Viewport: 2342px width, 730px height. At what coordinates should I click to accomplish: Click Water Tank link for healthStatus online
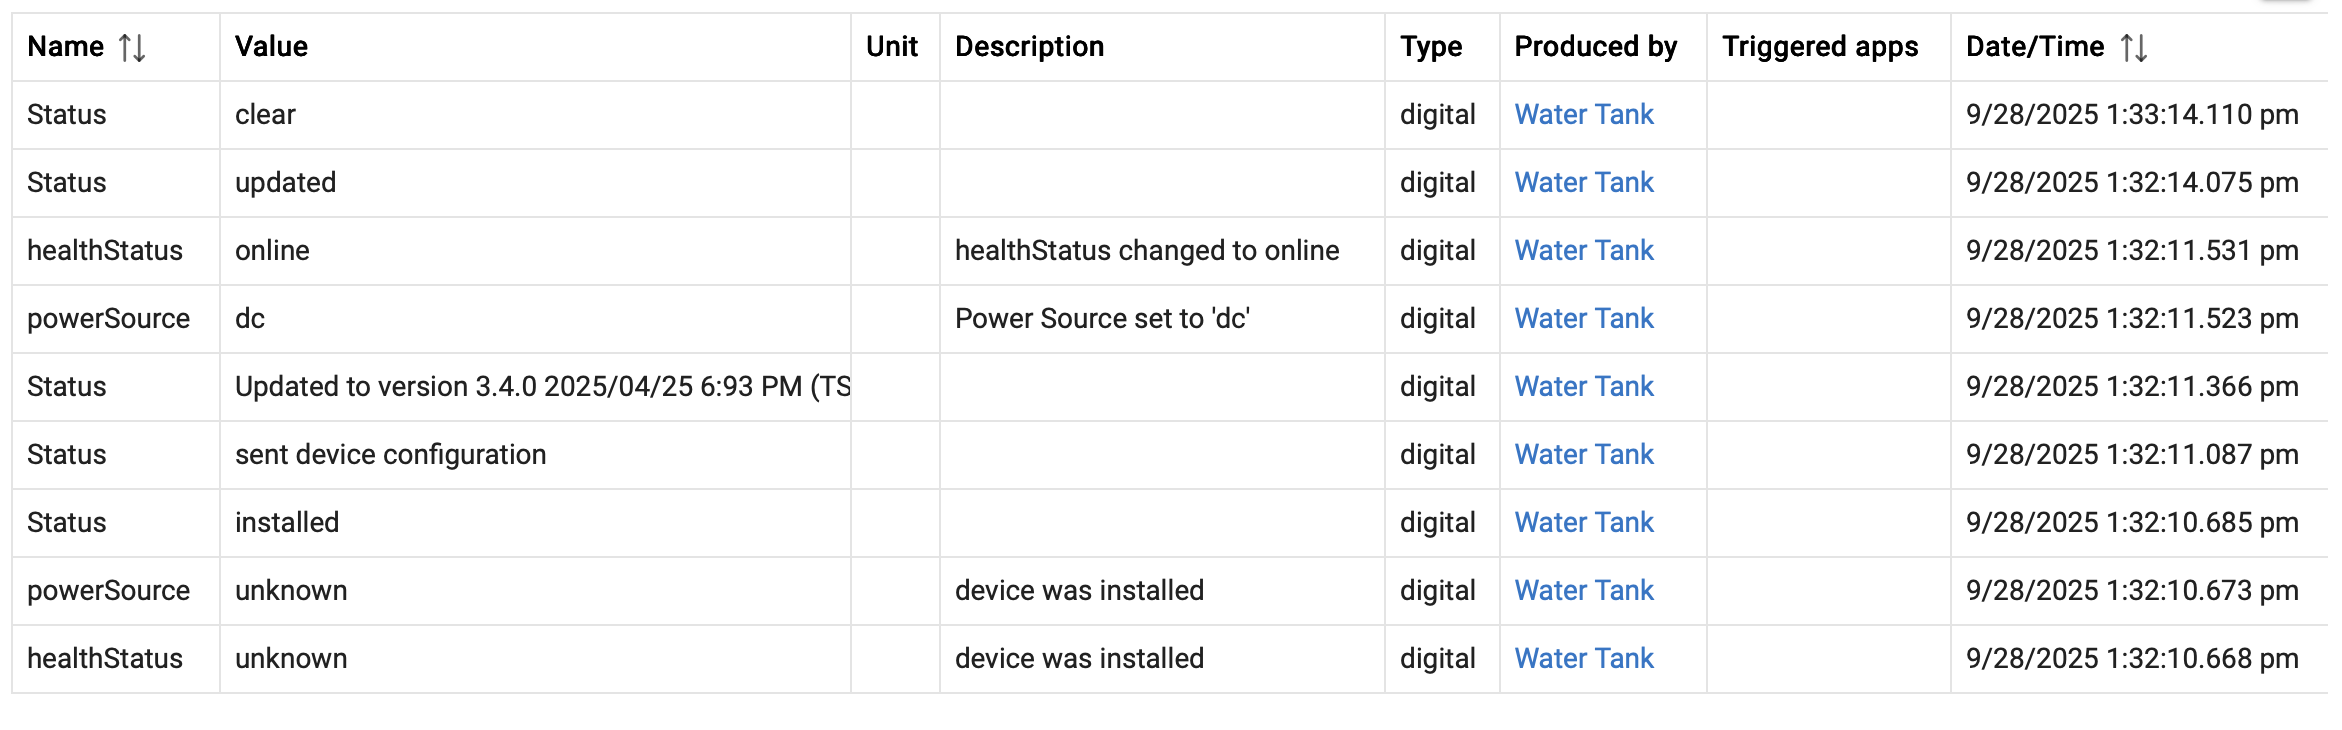point(1583,251)
